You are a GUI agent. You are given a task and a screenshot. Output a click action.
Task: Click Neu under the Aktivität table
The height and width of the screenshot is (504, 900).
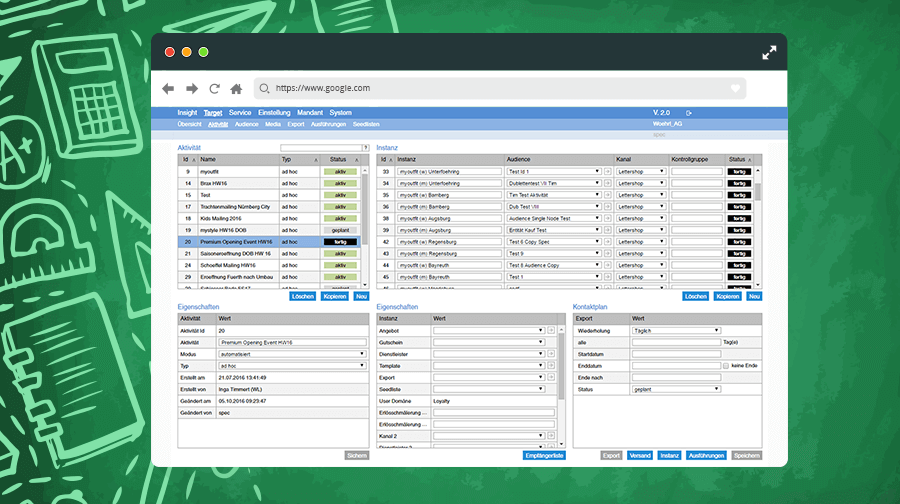361,297
